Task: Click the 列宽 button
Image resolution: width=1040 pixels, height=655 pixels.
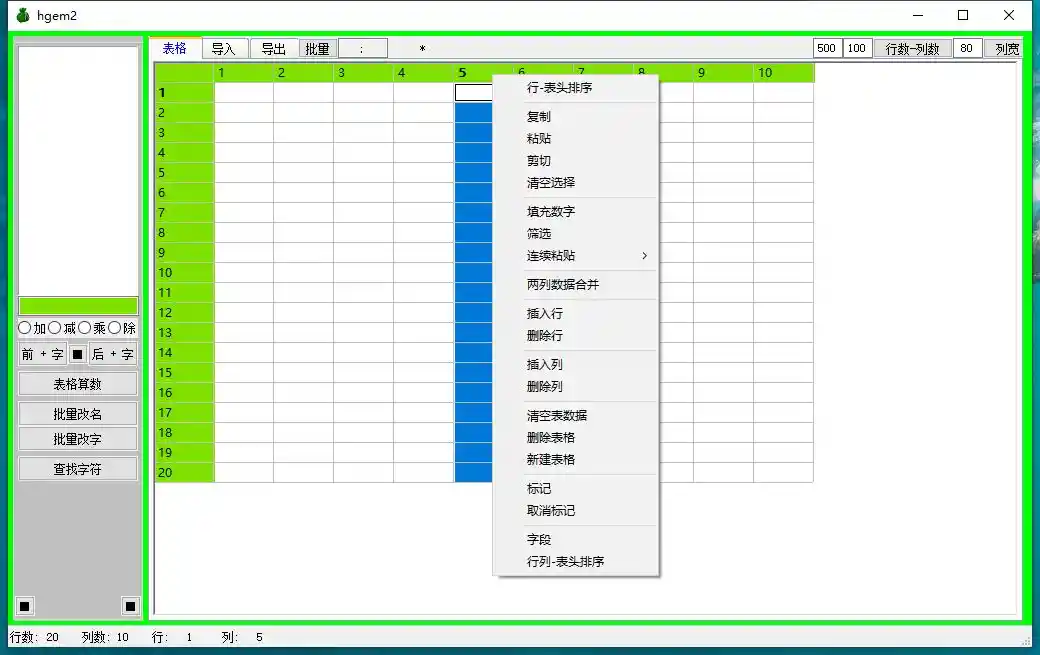Action: pyautogui.click(x=1005, y=48)
